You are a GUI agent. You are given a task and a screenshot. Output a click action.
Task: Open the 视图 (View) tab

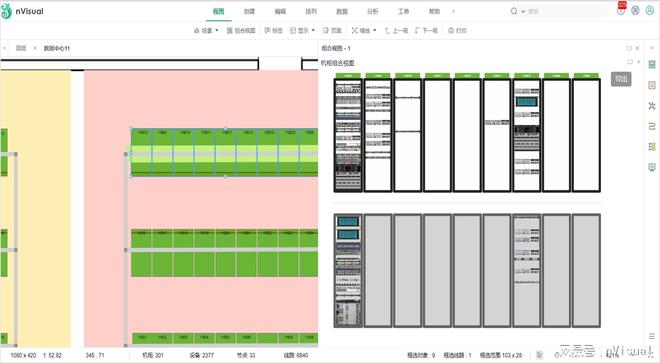tap(218, 12)
